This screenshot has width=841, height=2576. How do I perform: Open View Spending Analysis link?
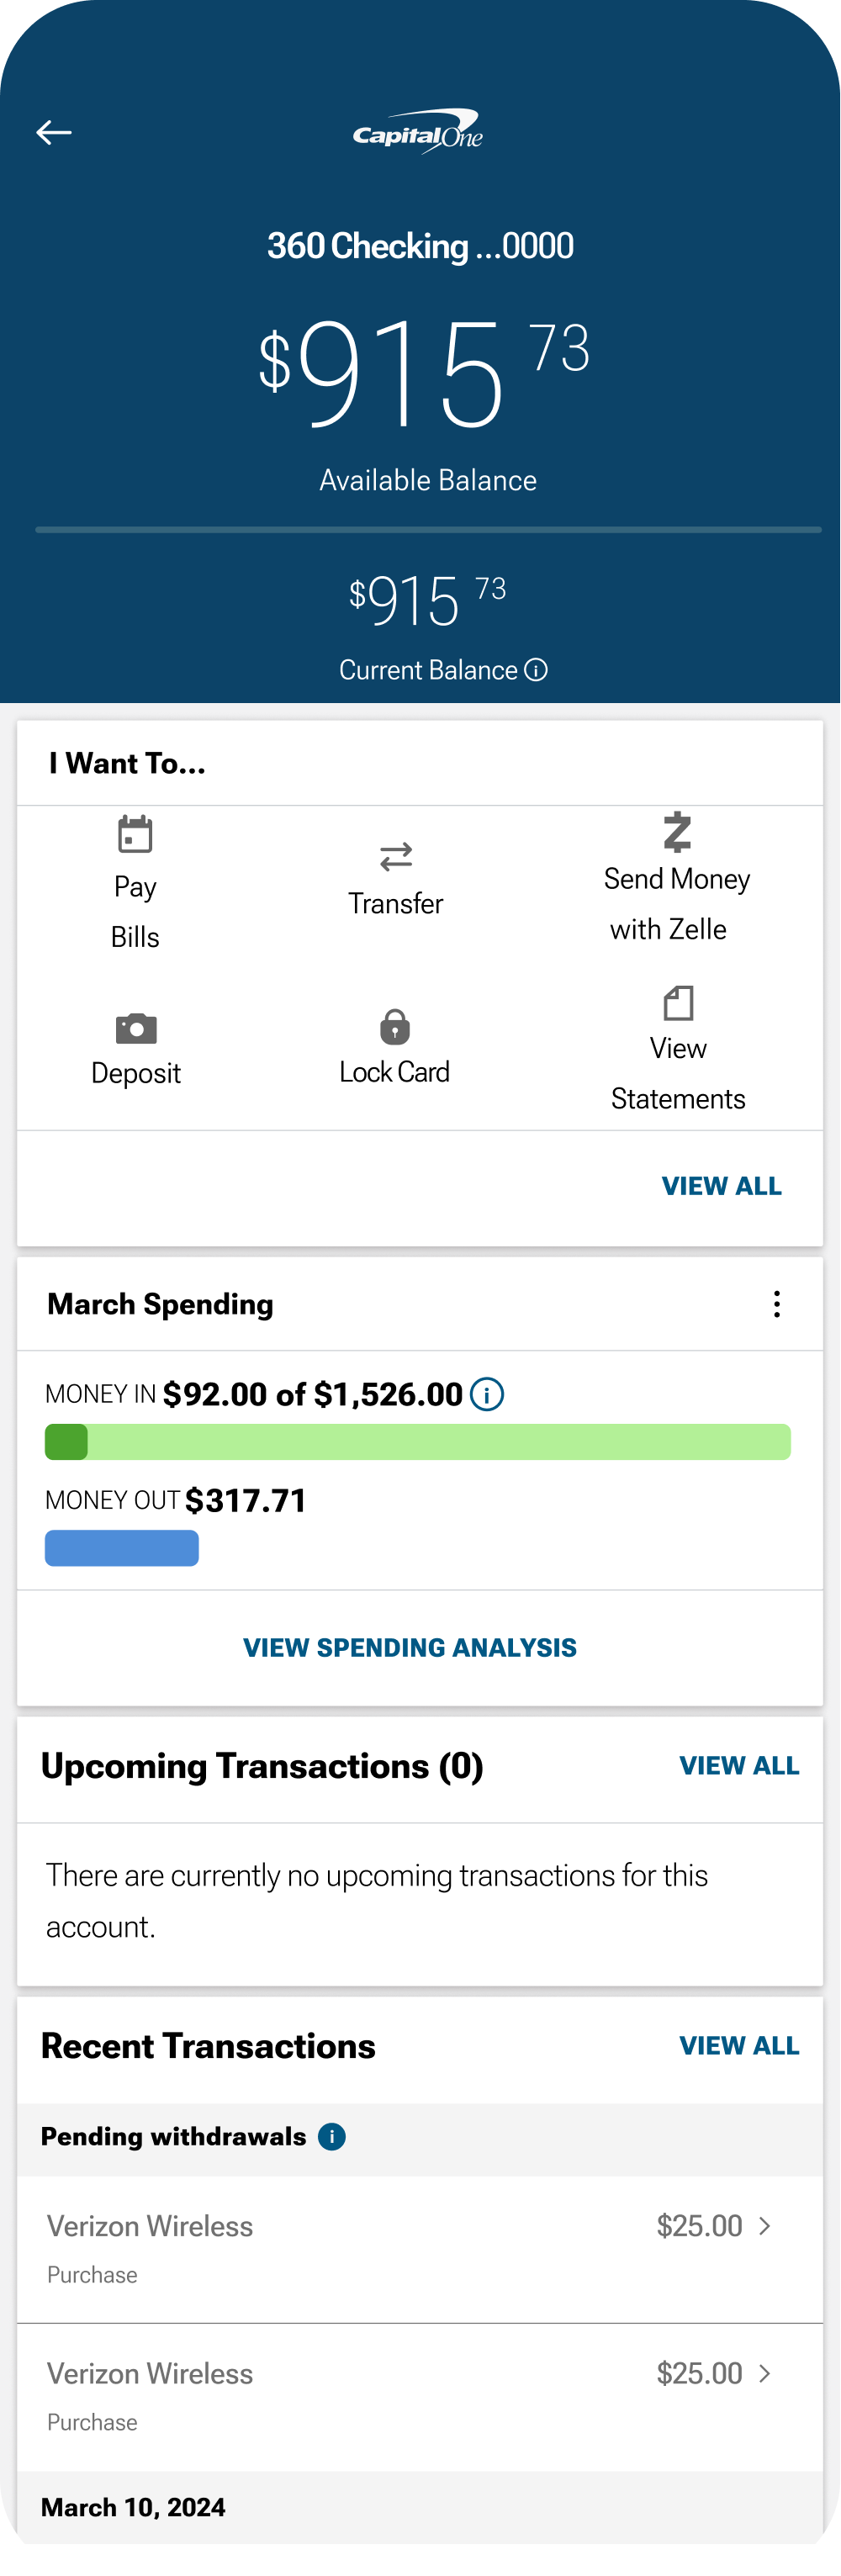[410, 1648]
